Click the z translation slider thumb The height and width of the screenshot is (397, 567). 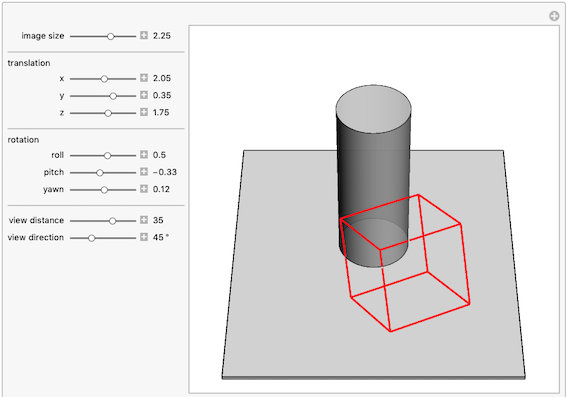click(108, 113)
